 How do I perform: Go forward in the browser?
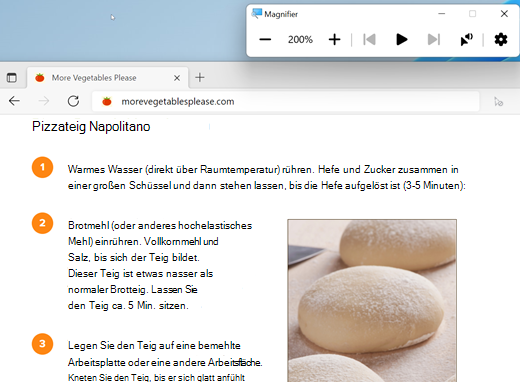tap(44, 101)
